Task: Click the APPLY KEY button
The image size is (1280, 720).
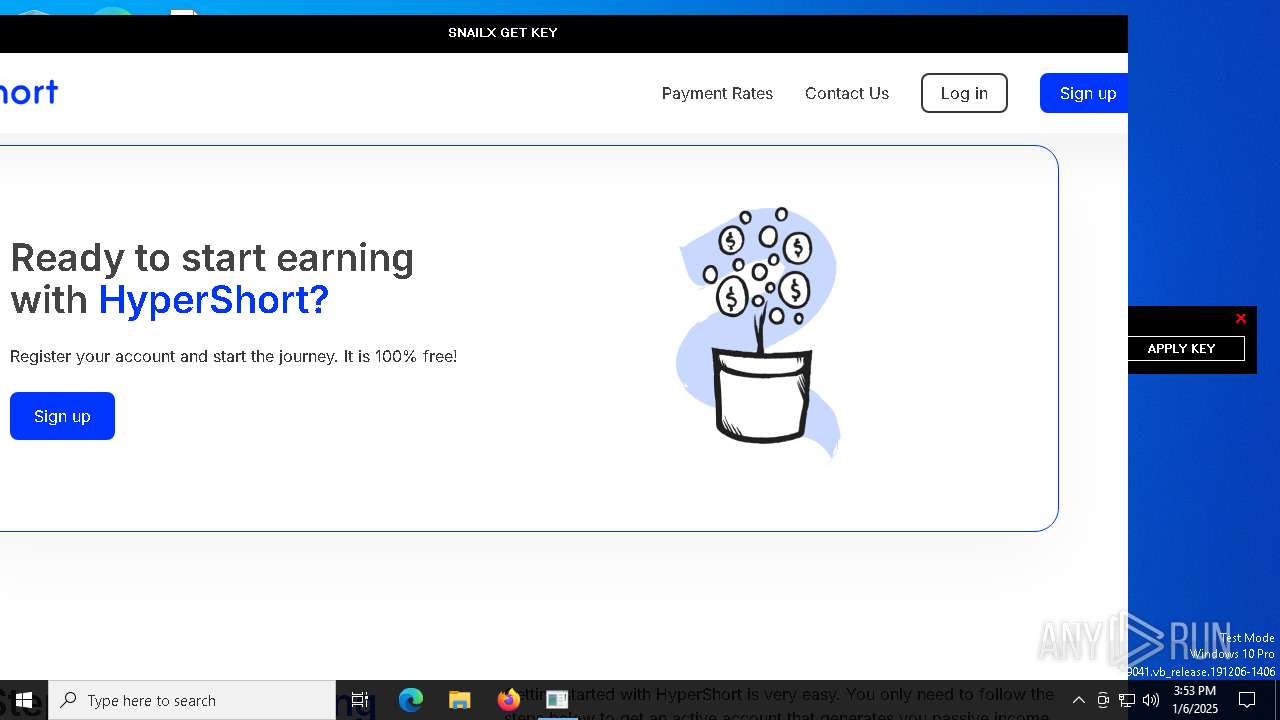Action: pyautogui.click(x=1181, y=348)
